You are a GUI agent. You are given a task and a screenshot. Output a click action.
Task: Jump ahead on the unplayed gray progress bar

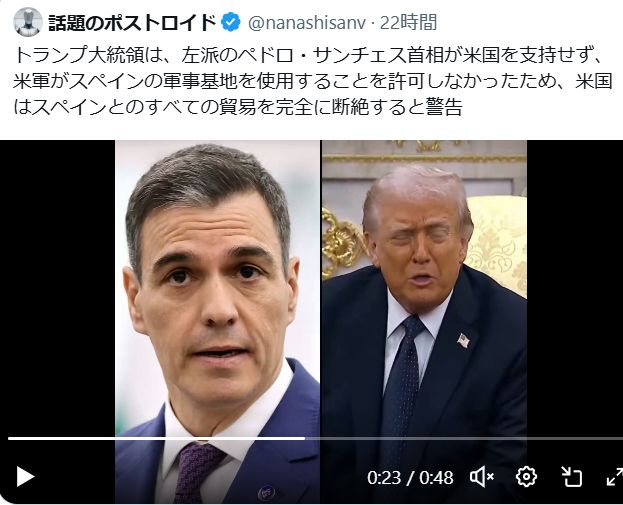click(x=464, y=439)
